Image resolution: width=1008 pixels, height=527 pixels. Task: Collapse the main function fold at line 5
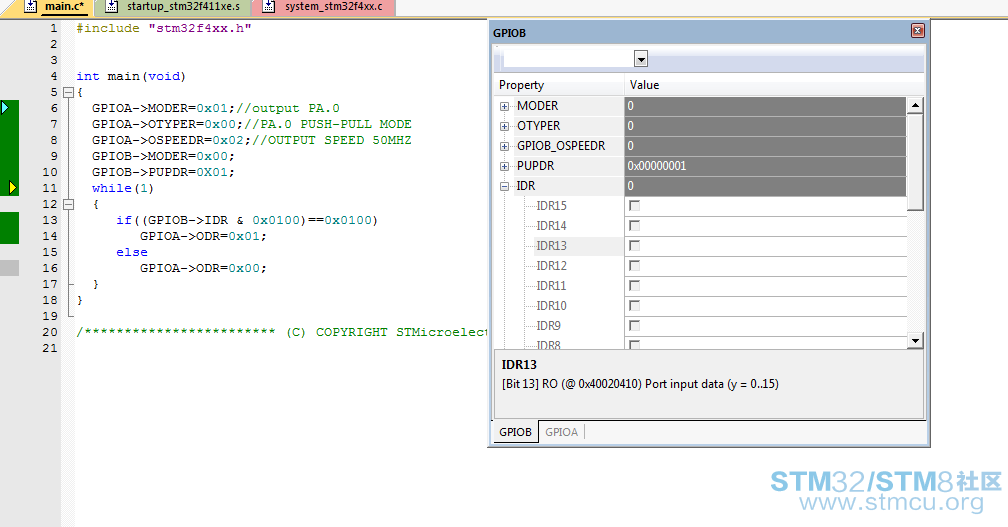(68, 93)
